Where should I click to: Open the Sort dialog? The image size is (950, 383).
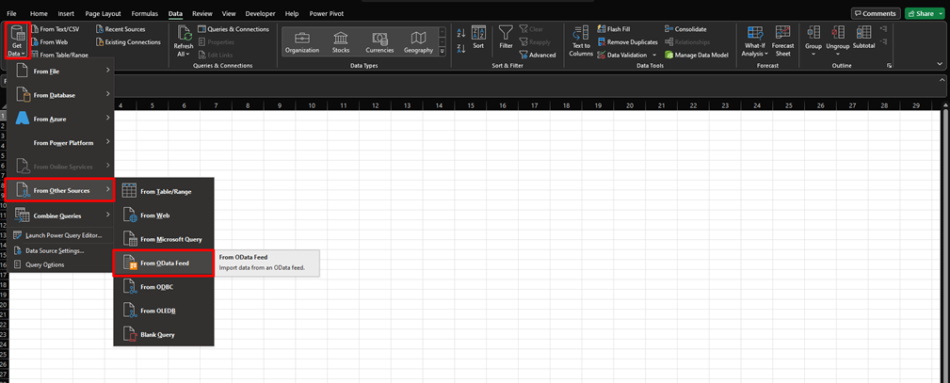(479, 38)
